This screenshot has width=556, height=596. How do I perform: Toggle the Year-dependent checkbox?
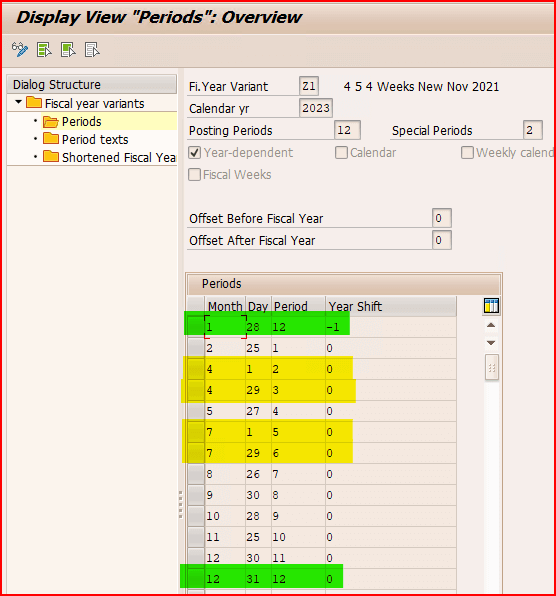point(195,153)
